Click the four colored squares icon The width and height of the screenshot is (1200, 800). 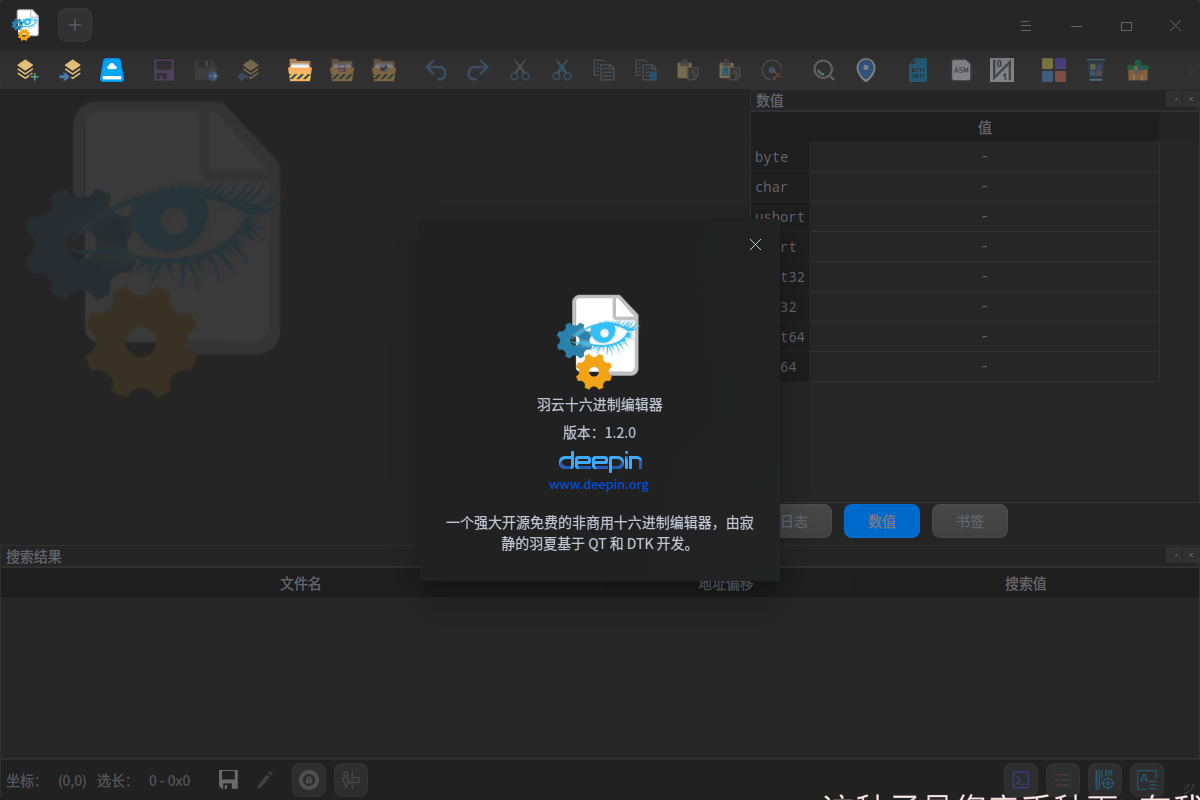coord(1054,70)
